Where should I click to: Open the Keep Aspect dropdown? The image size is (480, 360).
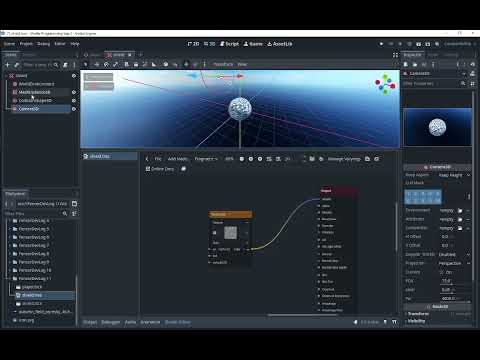click(454, 175)
